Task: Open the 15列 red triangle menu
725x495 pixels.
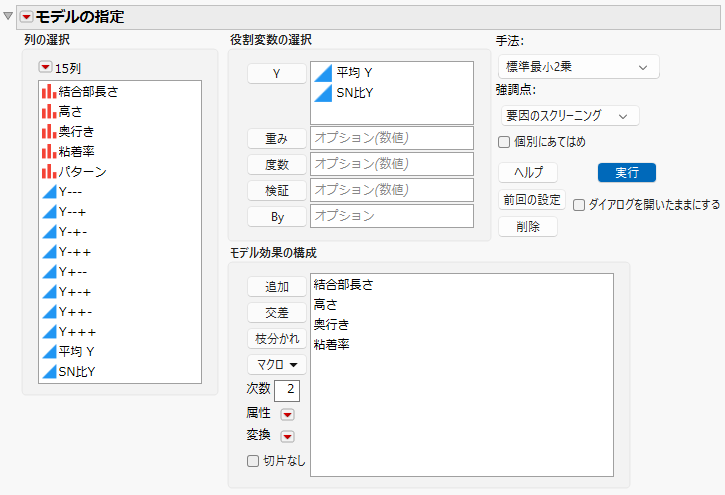Action: tap(45, 67)
